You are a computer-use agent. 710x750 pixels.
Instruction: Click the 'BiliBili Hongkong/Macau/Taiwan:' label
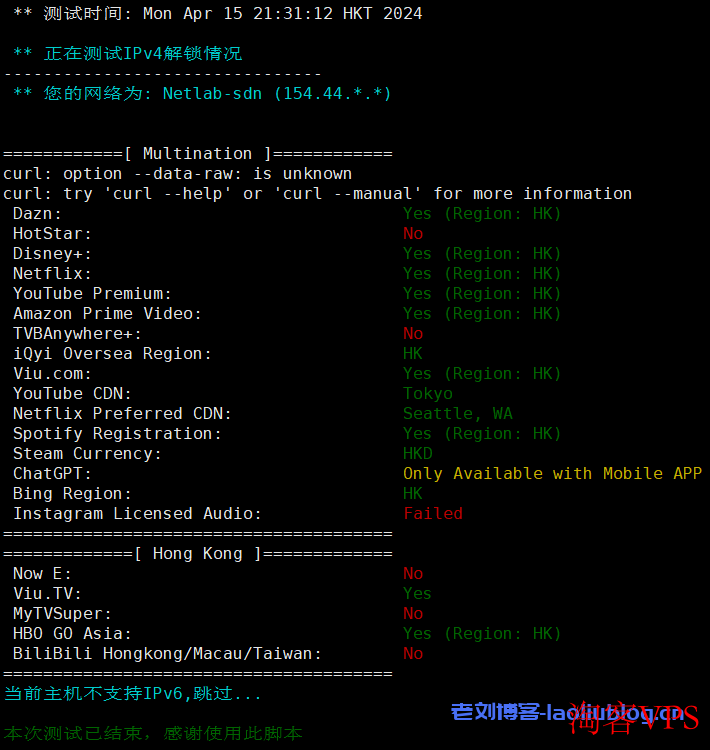click(x=167, y=654)
